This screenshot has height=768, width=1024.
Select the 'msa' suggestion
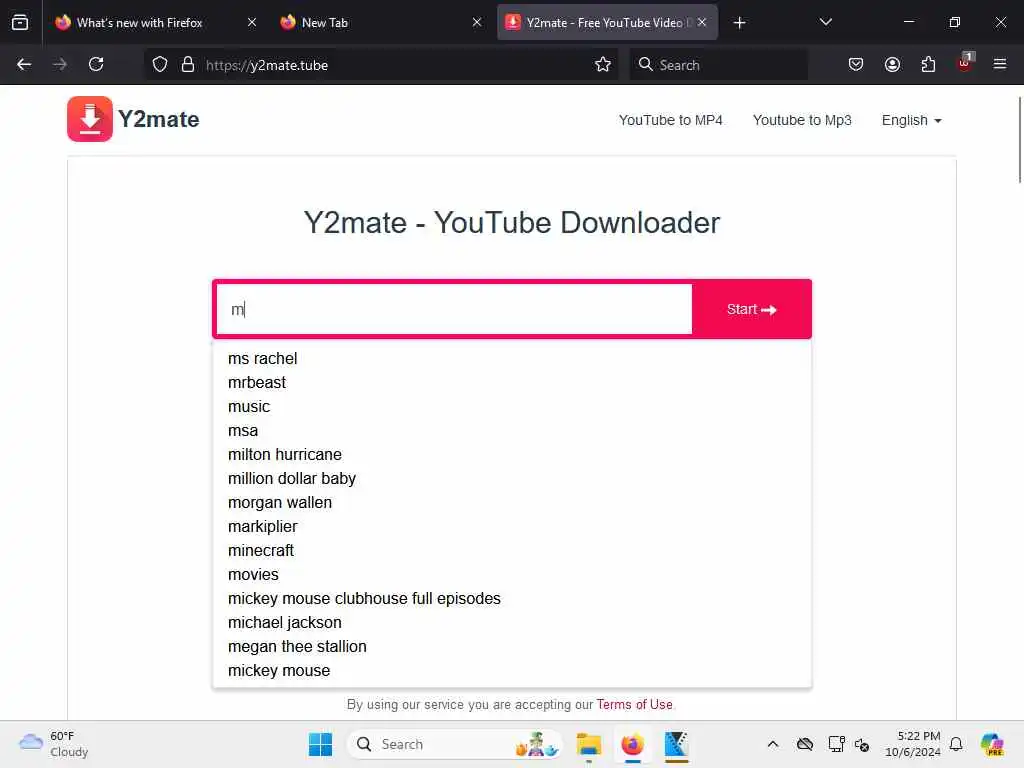pyautogui.click(x=511, y=431)
